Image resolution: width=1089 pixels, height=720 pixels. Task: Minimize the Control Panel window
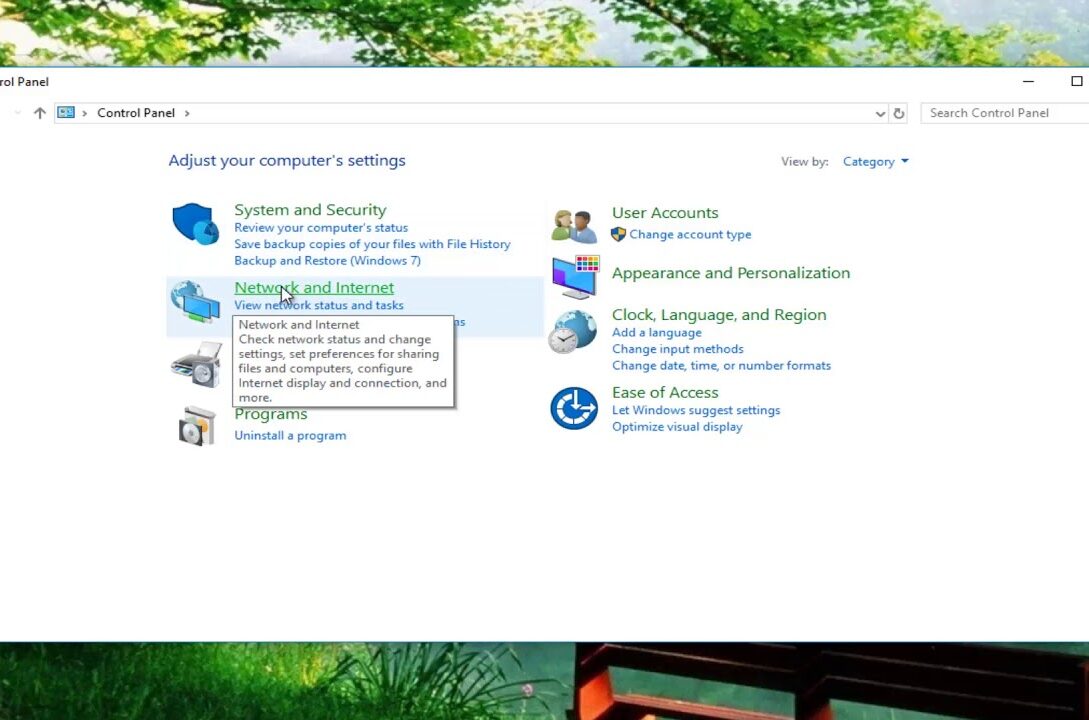point(1029,81)
